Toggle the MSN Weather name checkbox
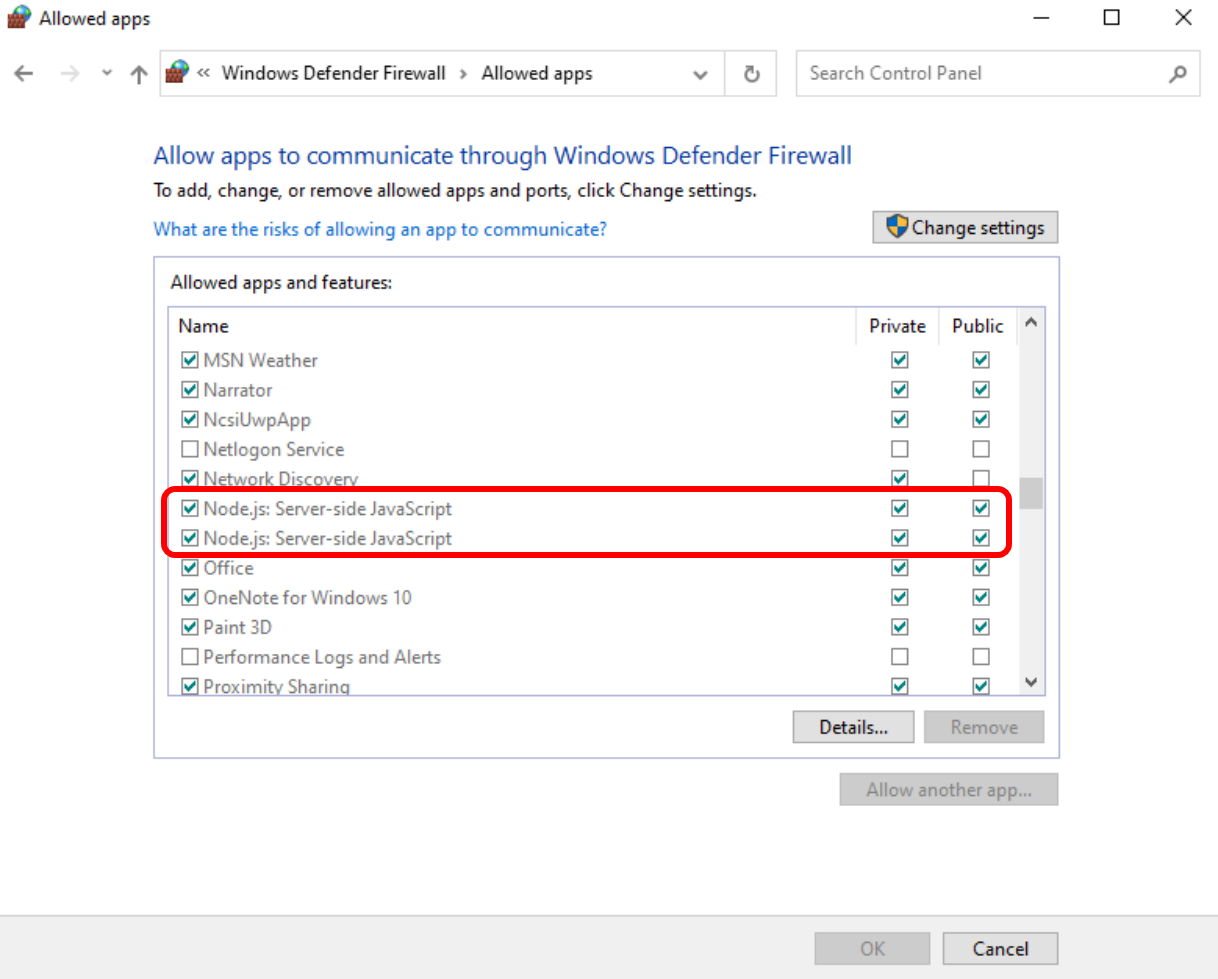This screenshot has height=979, width=1218. [189, 360]
